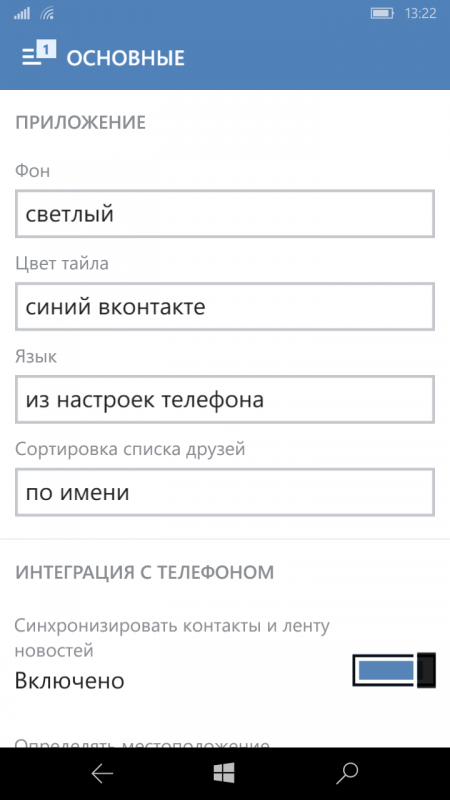Tap the Включено status text

pyautogui.click(x=69, y=681)
